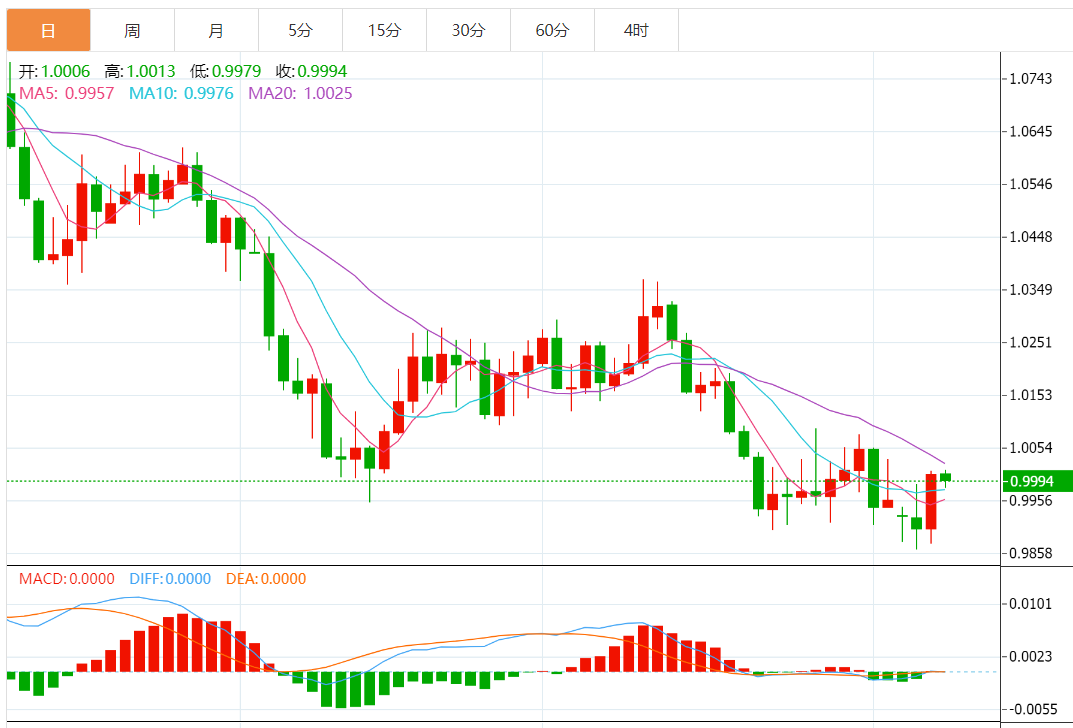Click the 1.0251 price axis label
1073x728 pixels.
[1031, 342]
